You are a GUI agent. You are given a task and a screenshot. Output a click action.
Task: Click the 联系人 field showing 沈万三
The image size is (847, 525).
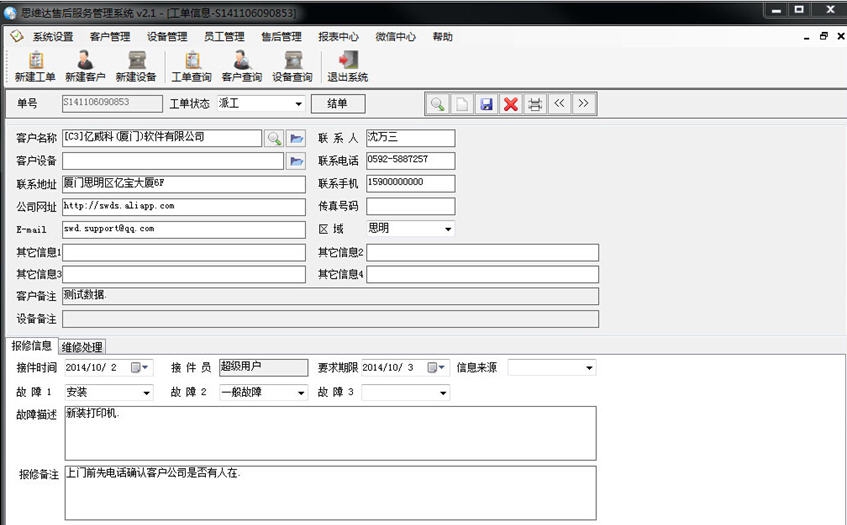(x=411, y=138)
